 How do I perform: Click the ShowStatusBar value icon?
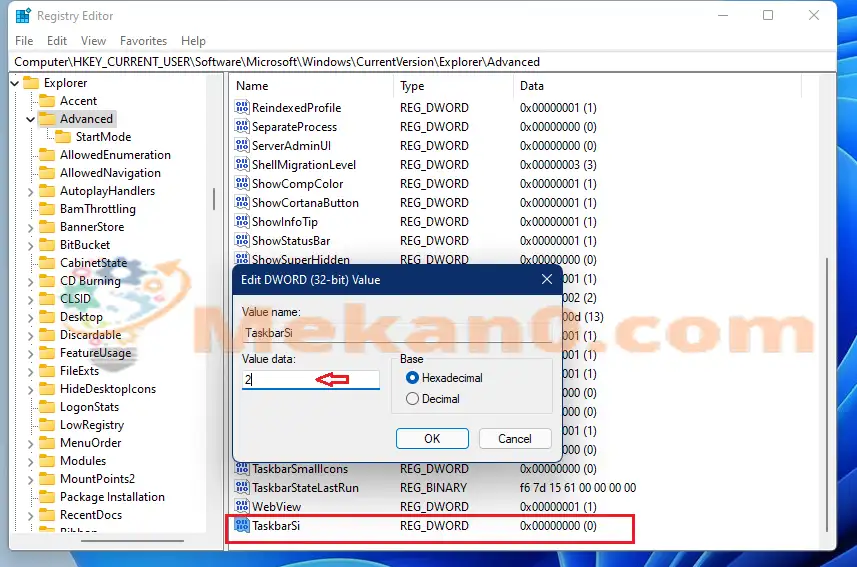point(242,240)
